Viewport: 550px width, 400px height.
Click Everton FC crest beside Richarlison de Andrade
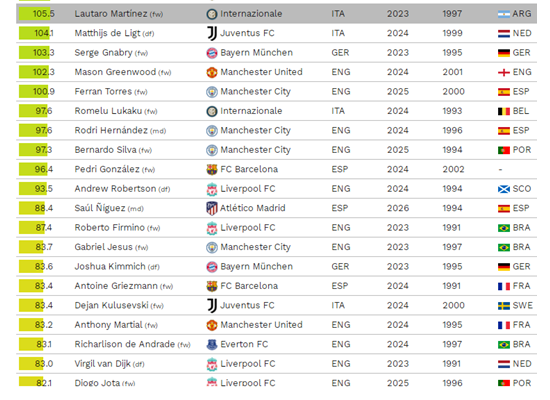tap(212, 345)
